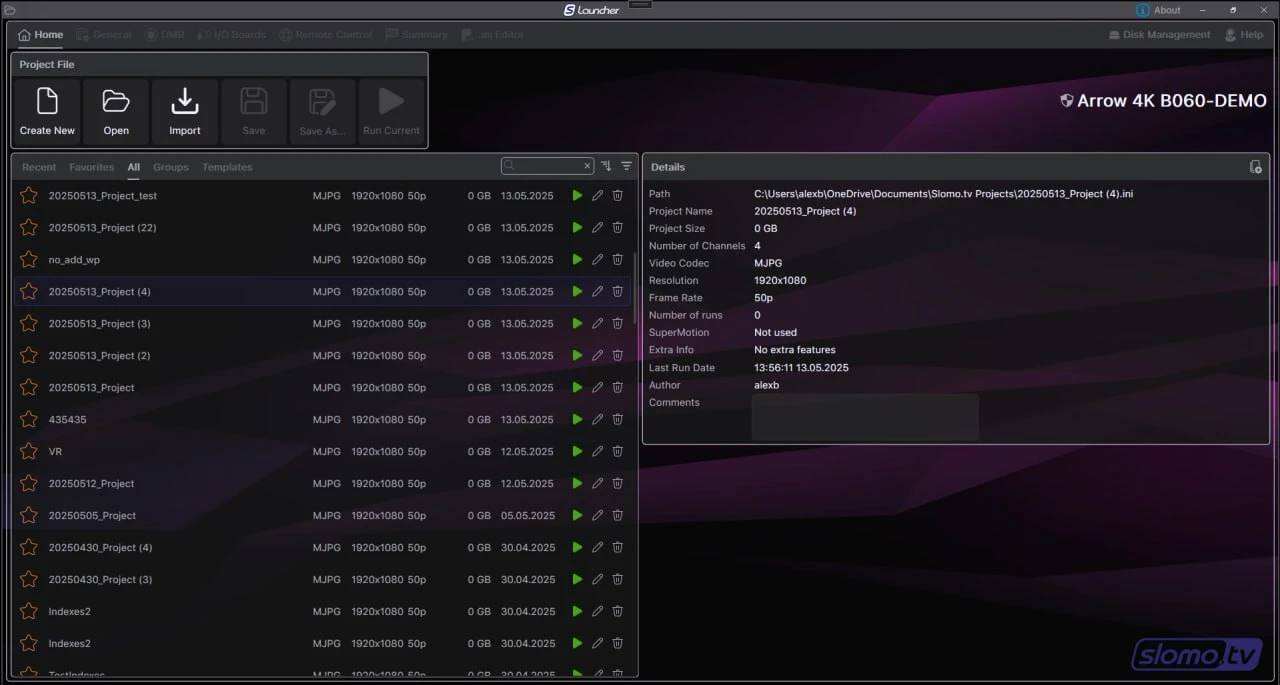Click the Details panel settings icon
Viewport: 1280px width, 685px height.
1256,167
